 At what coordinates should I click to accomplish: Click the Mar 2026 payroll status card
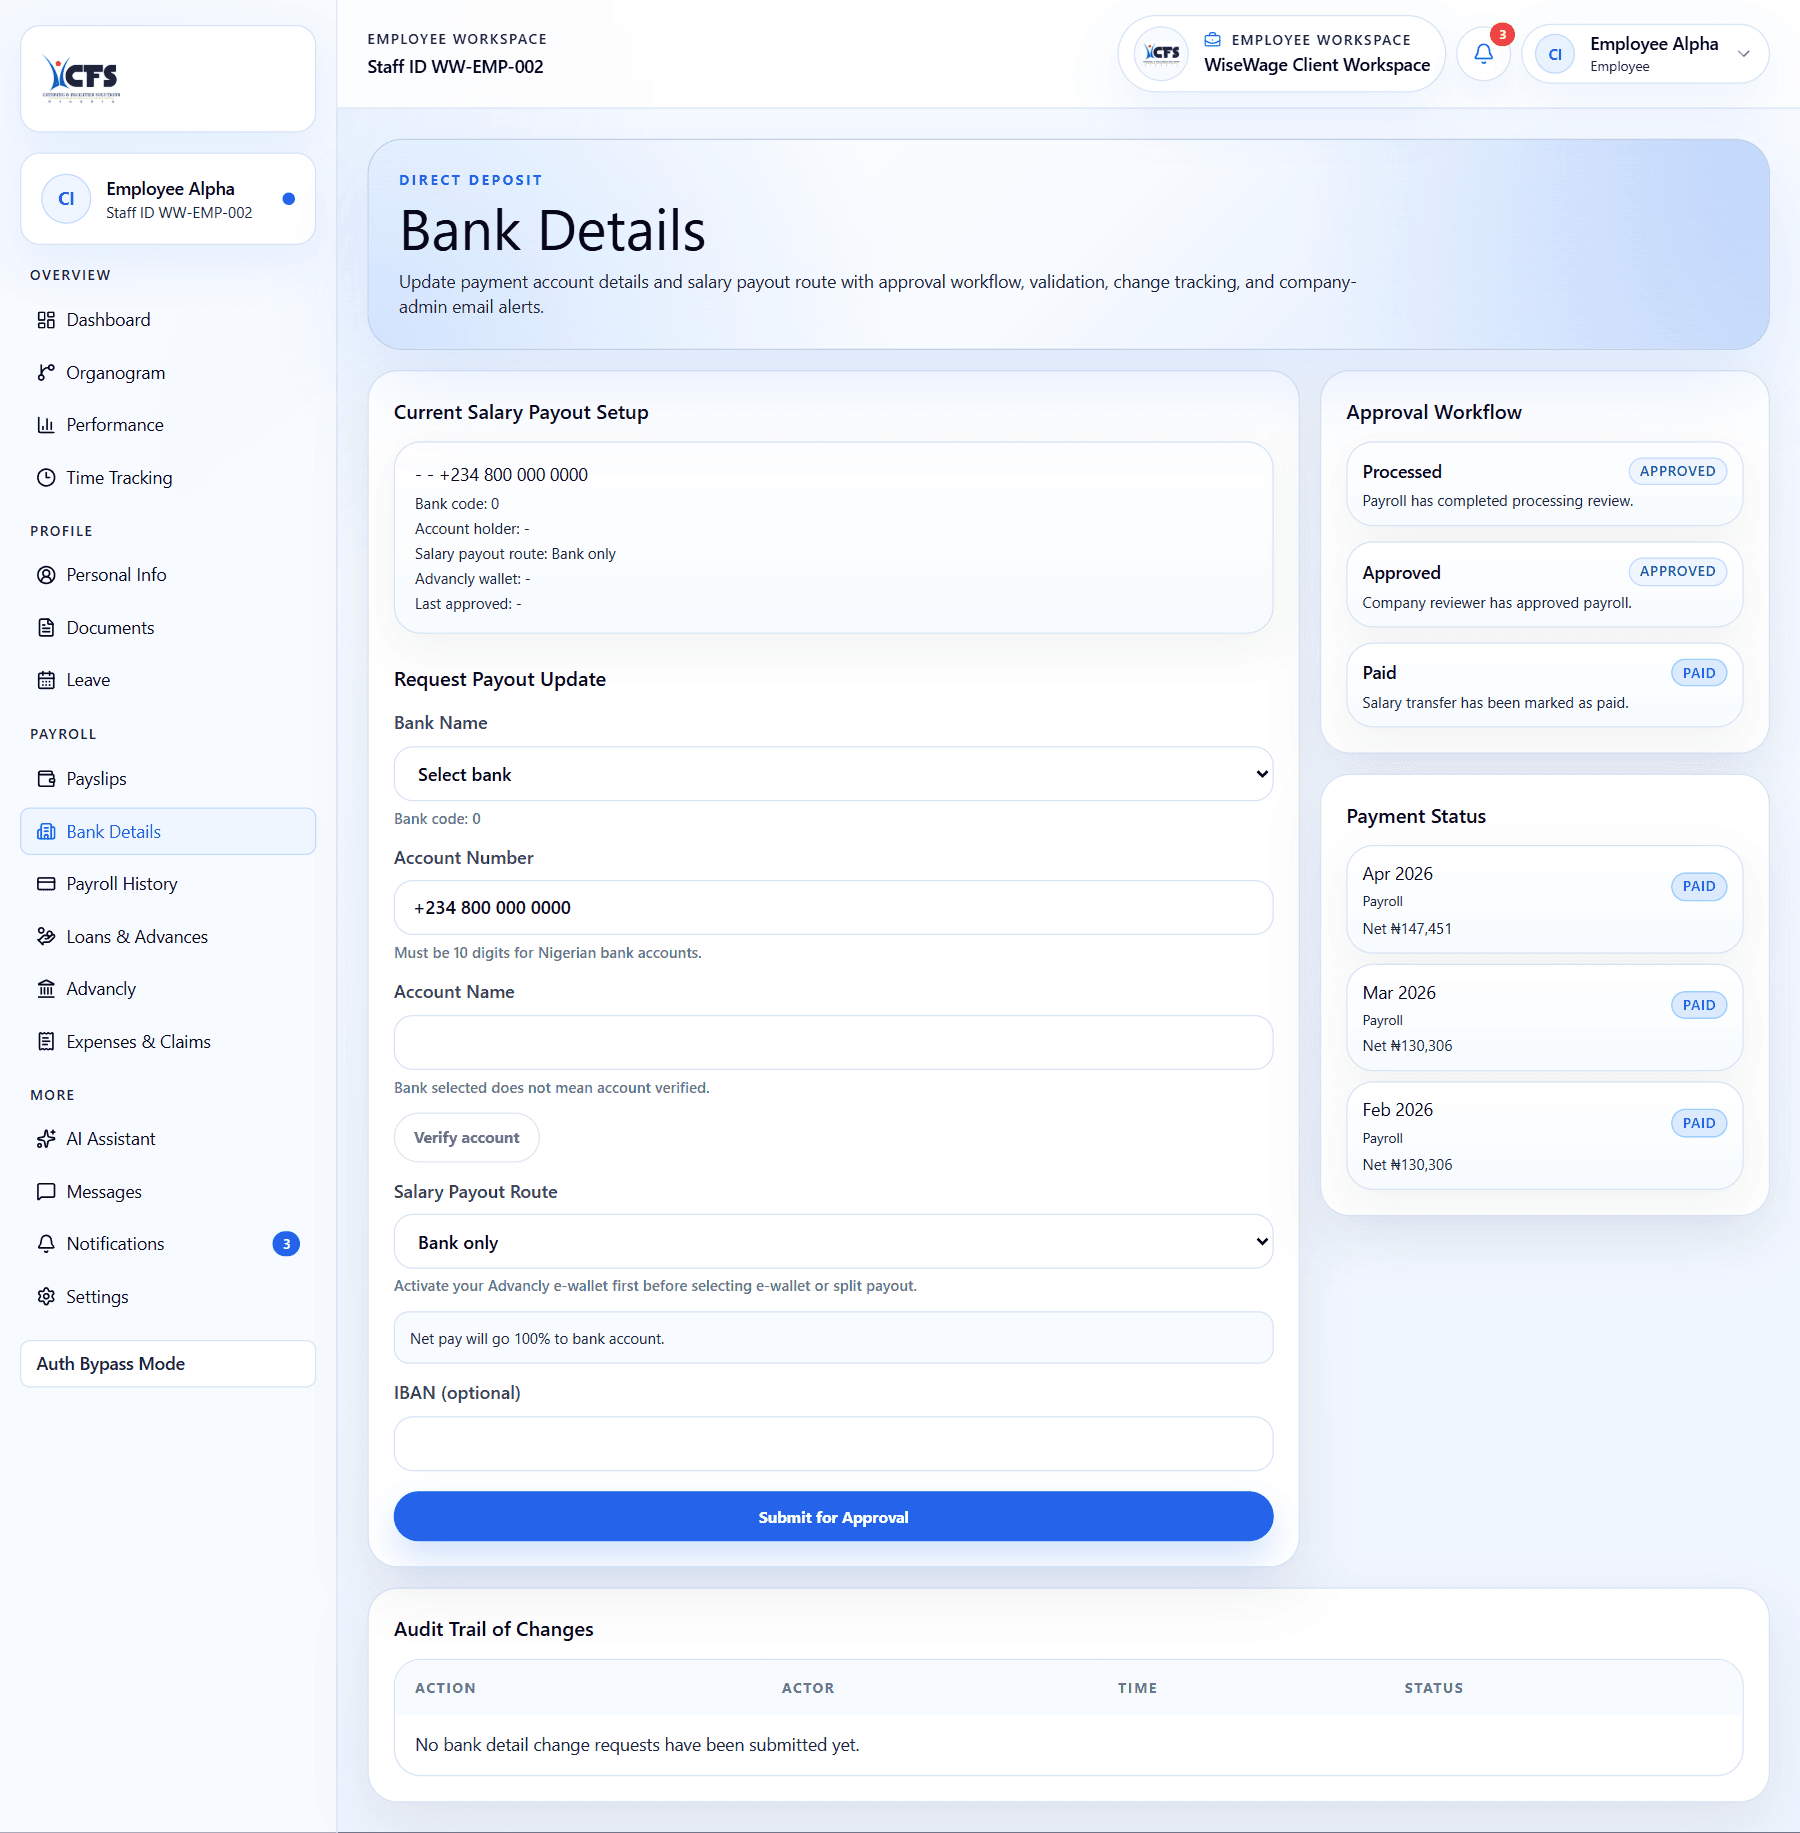point(1544,1018)
